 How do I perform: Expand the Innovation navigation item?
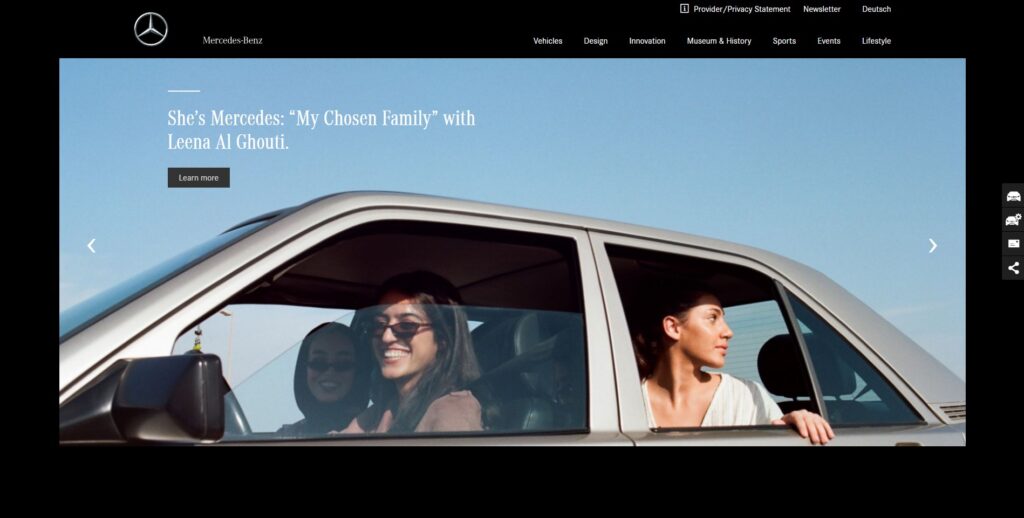647,41
